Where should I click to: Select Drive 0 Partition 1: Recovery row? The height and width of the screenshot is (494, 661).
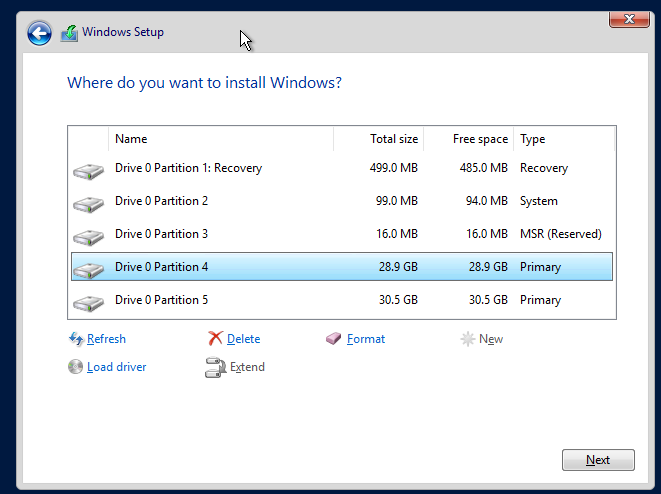342,168
